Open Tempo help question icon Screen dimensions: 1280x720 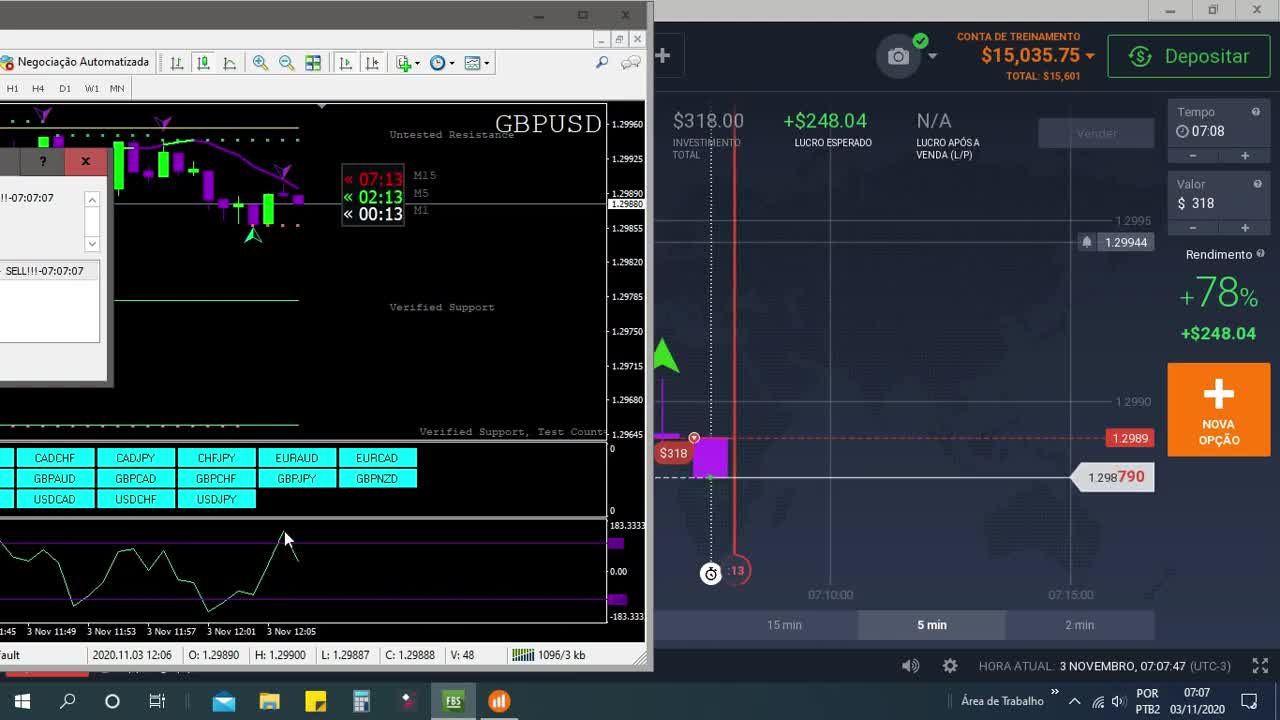1256,112
